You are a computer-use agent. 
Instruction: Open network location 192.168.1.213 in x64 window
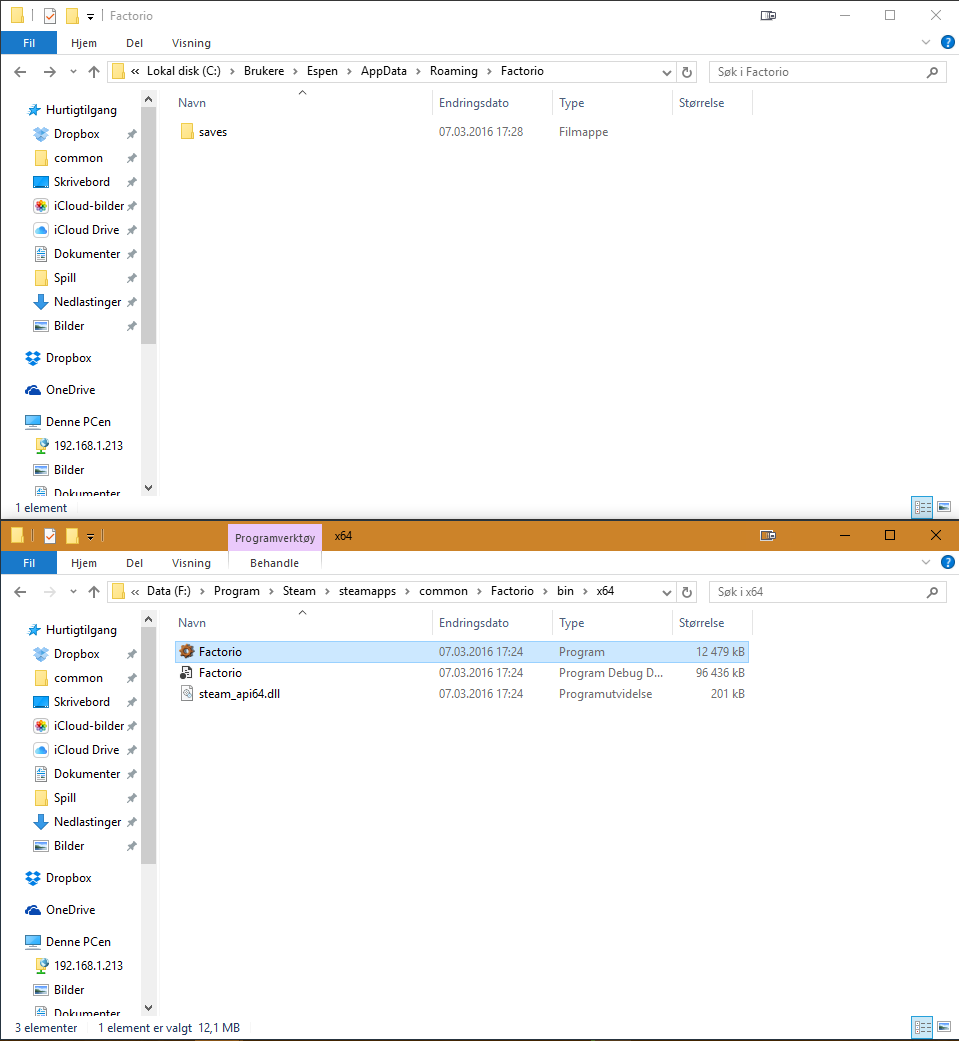(x=88, y=966)
